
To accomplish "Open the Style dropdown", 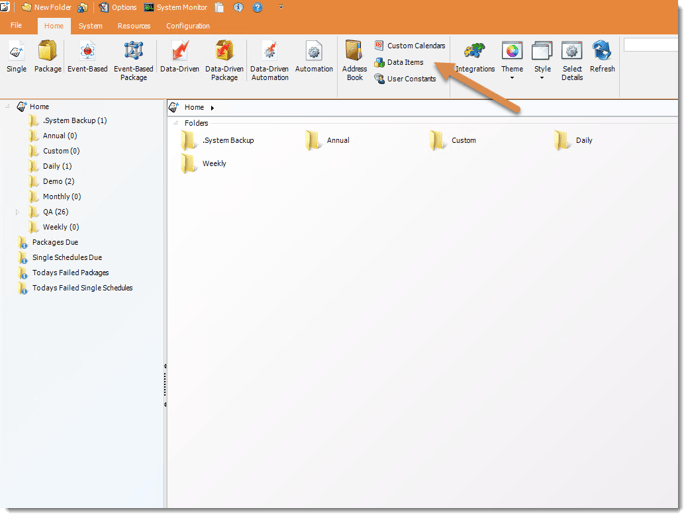I will tap(542, 61).
